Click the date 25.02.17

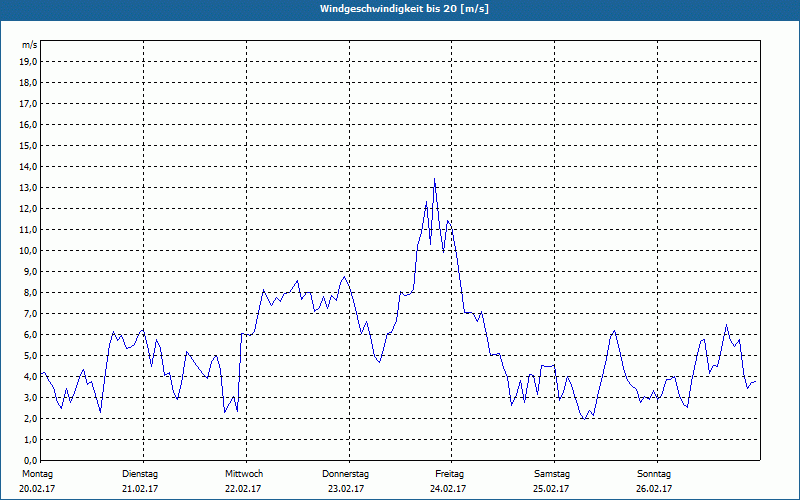click(551, 489)
